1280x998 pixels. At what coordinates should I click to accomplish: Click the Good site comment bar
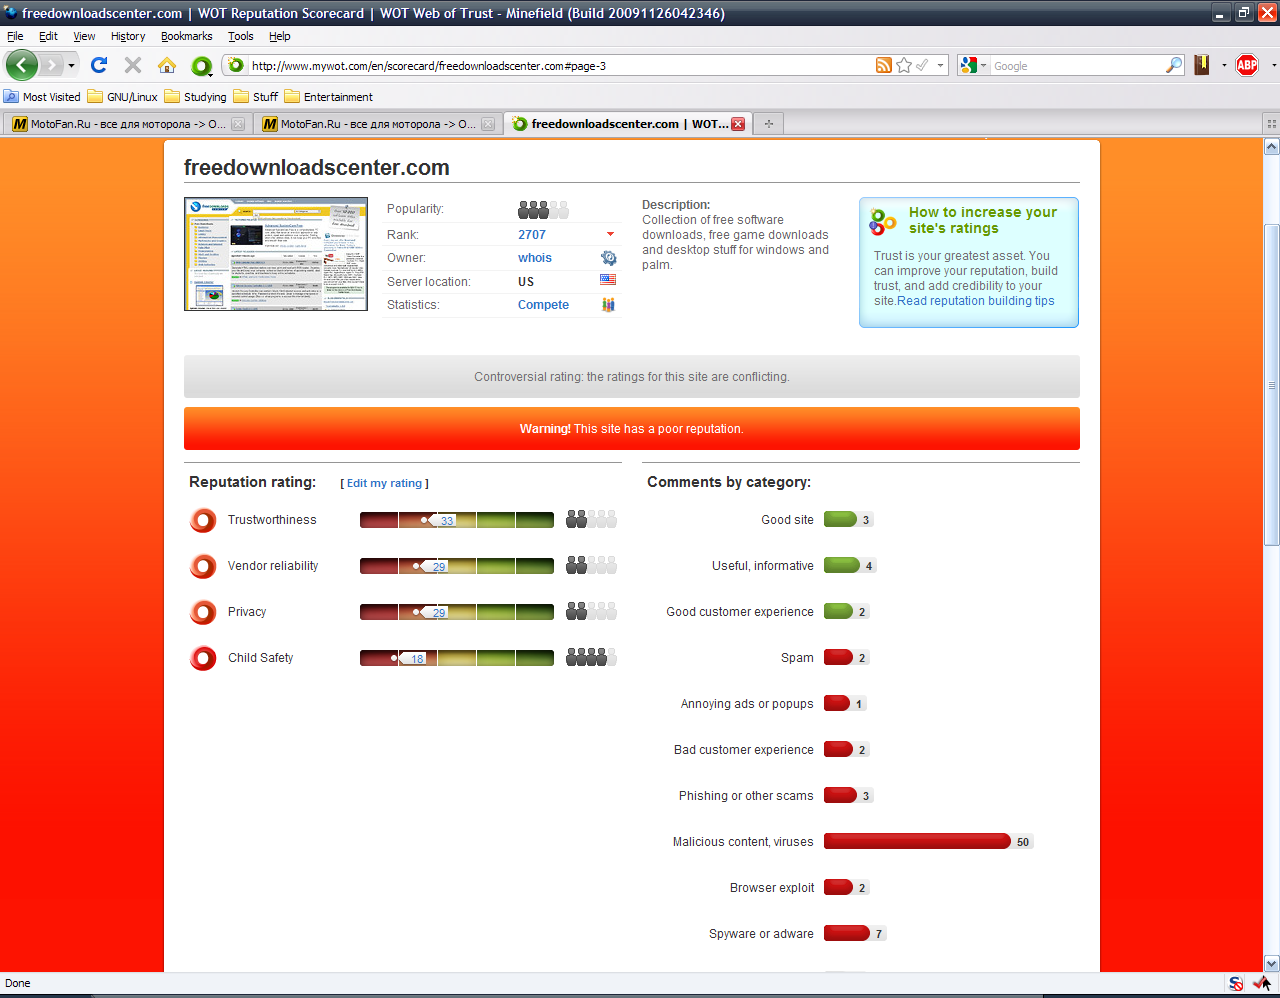pyautogui.click(x=840, y=520)
